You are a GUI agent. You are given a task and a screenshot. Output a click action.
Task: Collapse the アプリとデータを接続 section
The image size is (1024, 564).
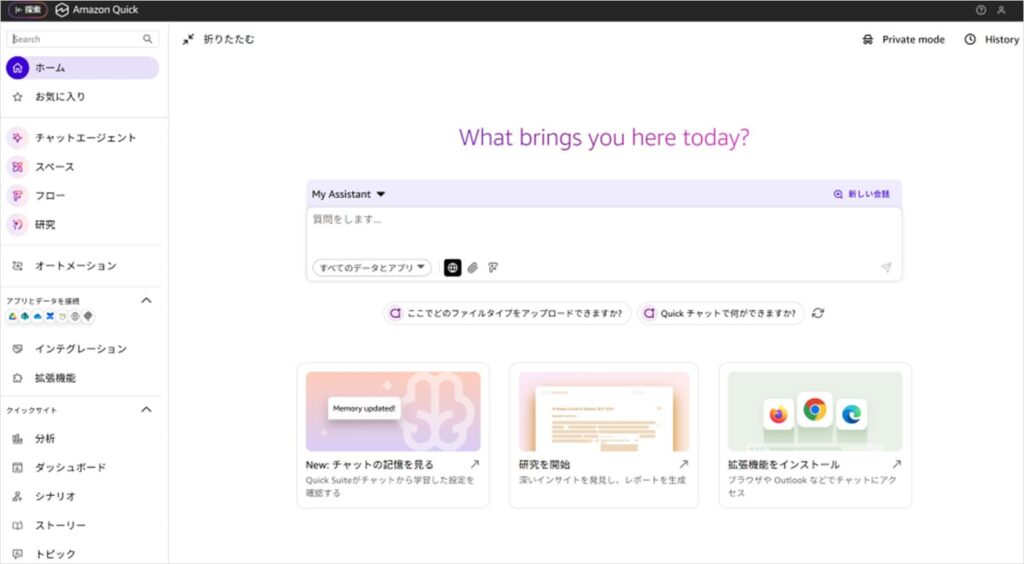coord(146,300)
